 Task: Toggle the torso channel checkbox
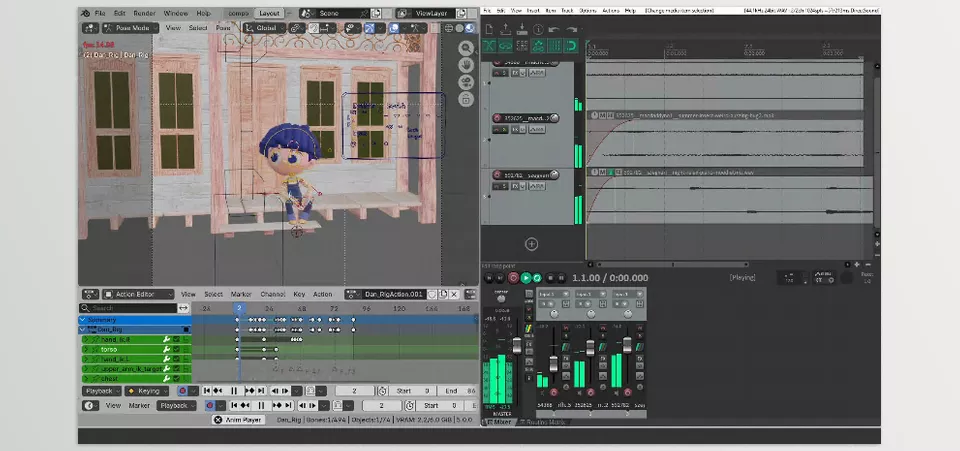176,349
